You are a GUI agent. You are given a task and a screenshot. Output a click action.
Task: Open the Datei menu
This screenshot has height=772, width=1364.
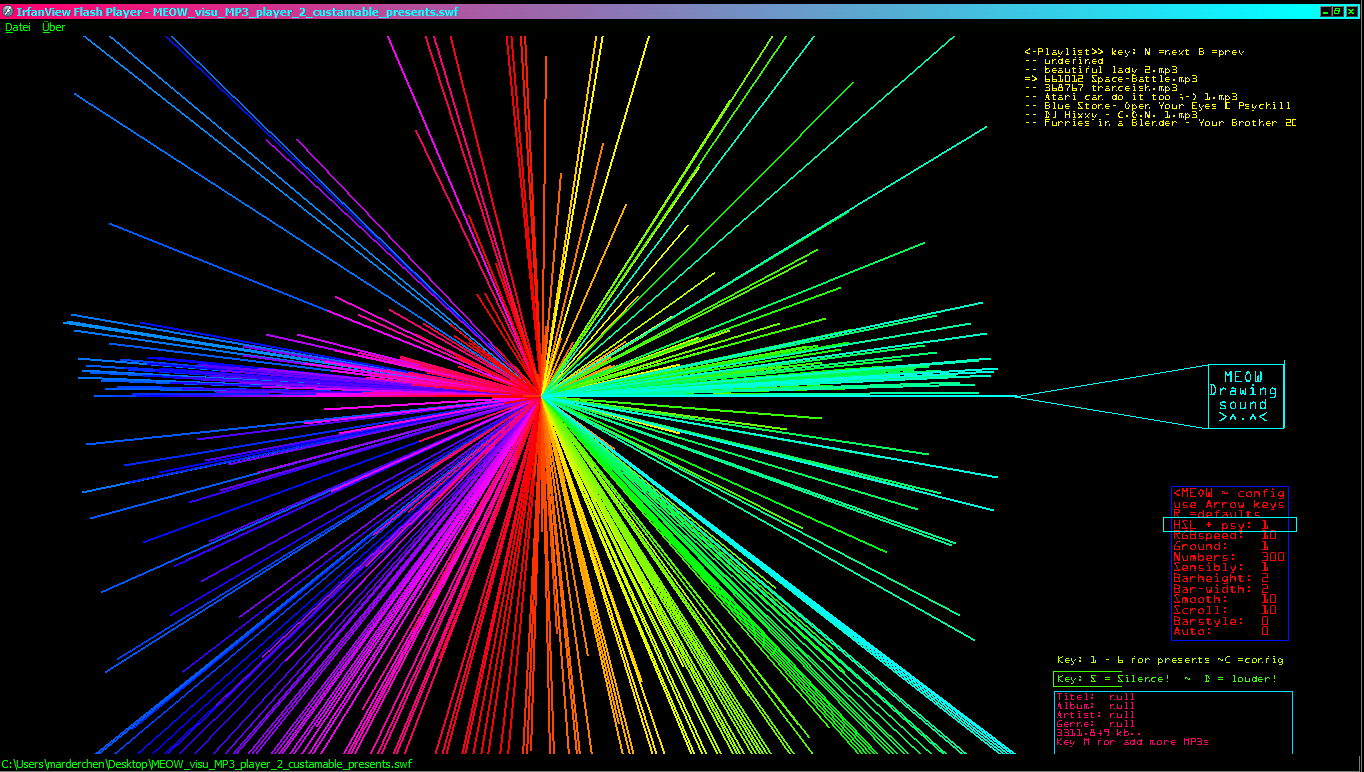(x=18, y=27)
